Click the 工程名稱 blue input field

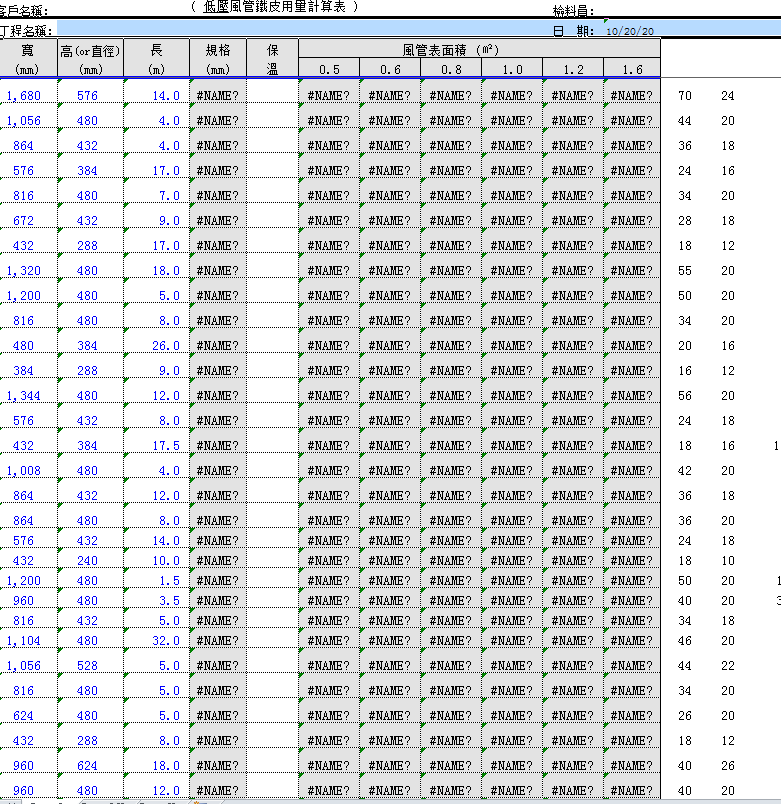303,29
